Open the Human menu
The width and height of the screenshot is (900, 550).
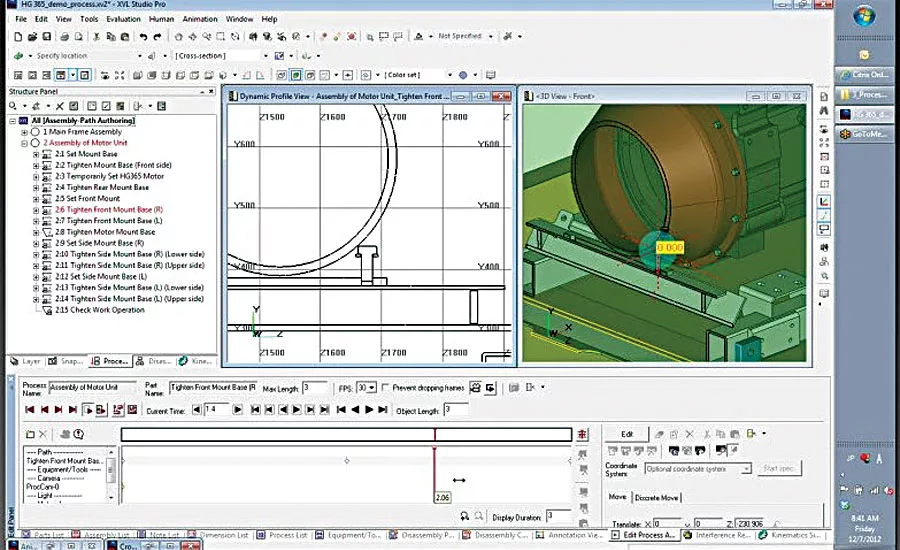[x=161, y=19]
